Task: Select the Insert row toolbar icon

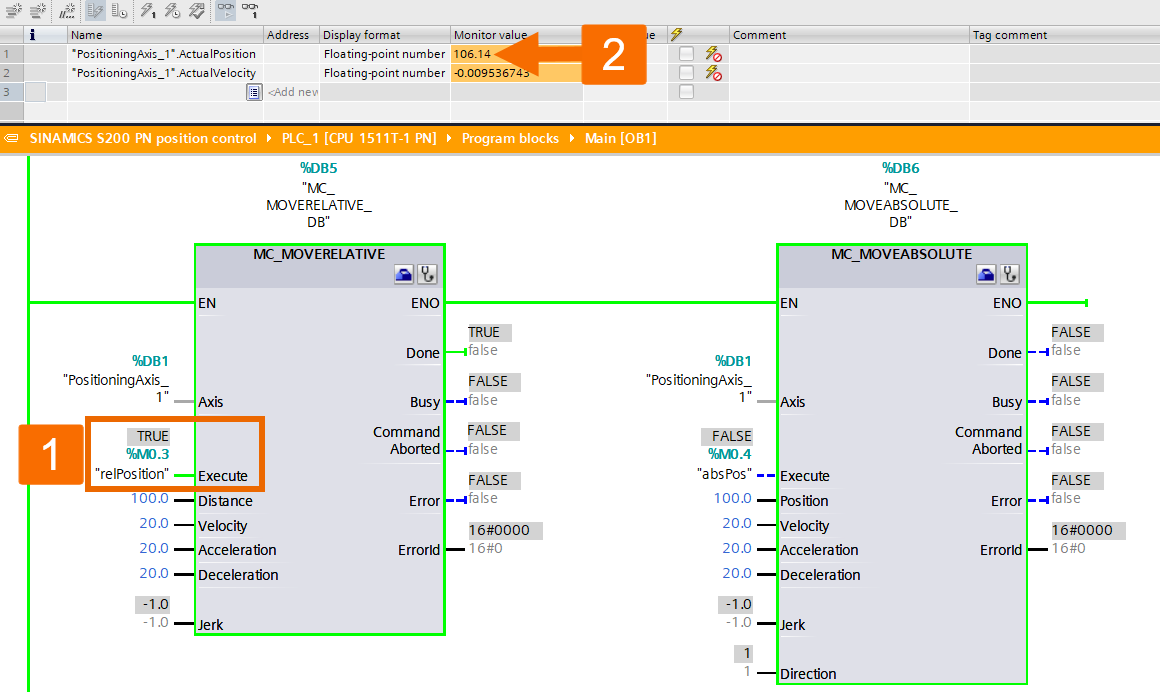Action: [x=13, y=11]
